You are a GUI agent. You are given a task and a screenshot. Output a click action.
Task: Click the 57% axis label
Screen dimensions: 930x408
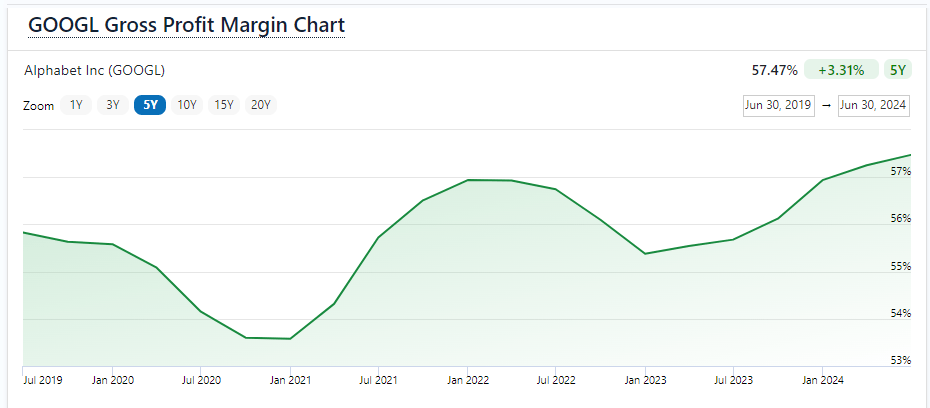pyautogui.click(x=900, y=171)
